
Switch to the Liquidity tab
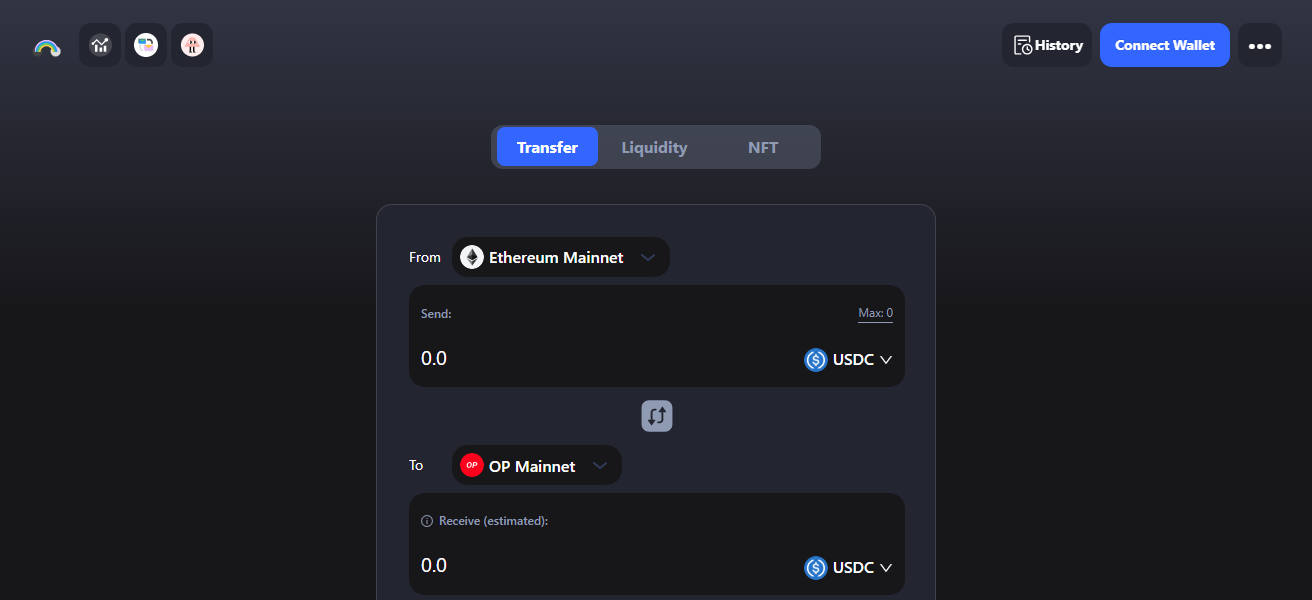tap(654, 147)
